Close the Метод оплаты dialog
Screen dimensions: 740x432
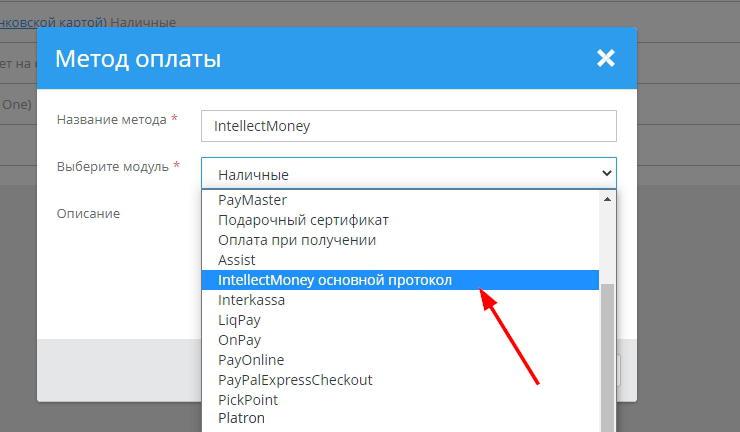pyautogui.click(x=605, y=58)
